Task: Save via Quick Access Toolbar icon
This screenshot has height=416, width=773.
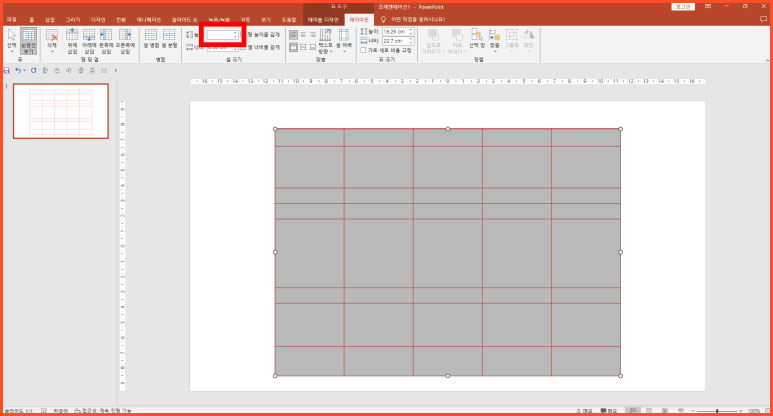Action: tap(7, 70)
